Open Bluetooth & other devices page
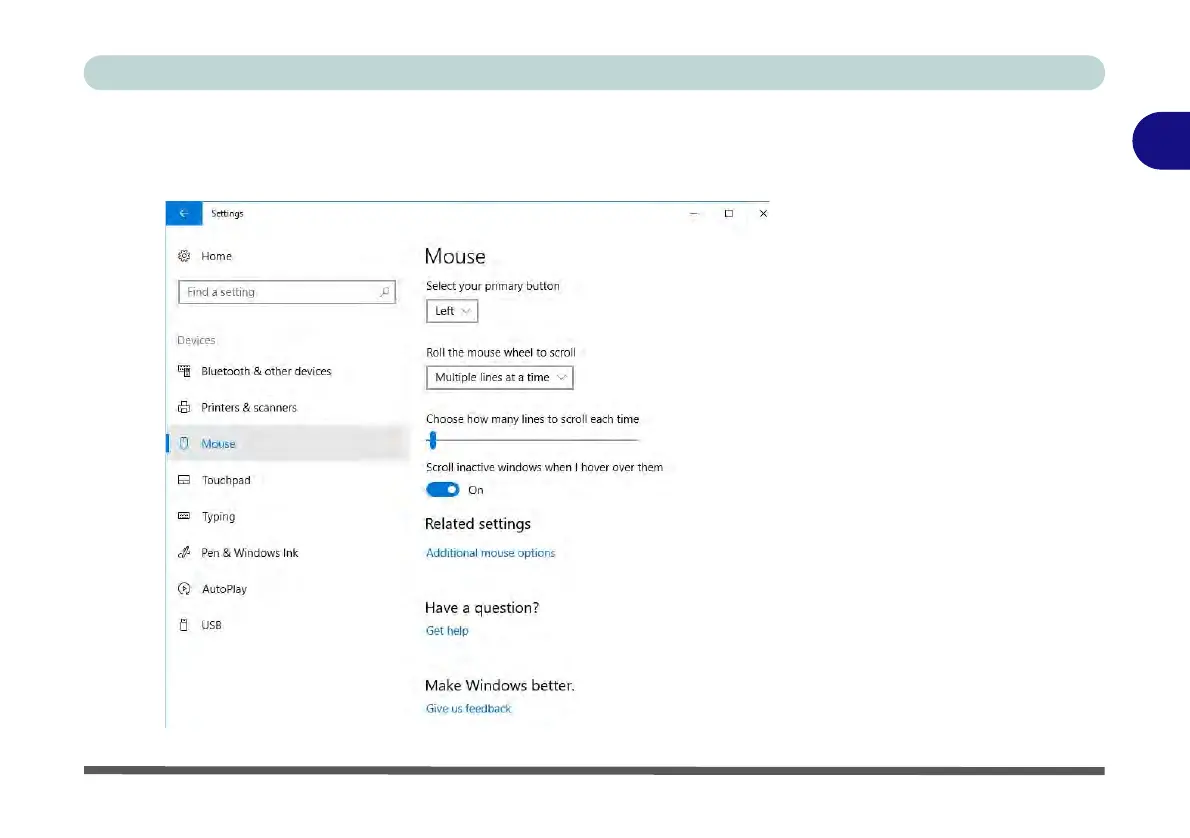Image resolution: width=1190 pixels, height=838 pixels. (266, 371)
